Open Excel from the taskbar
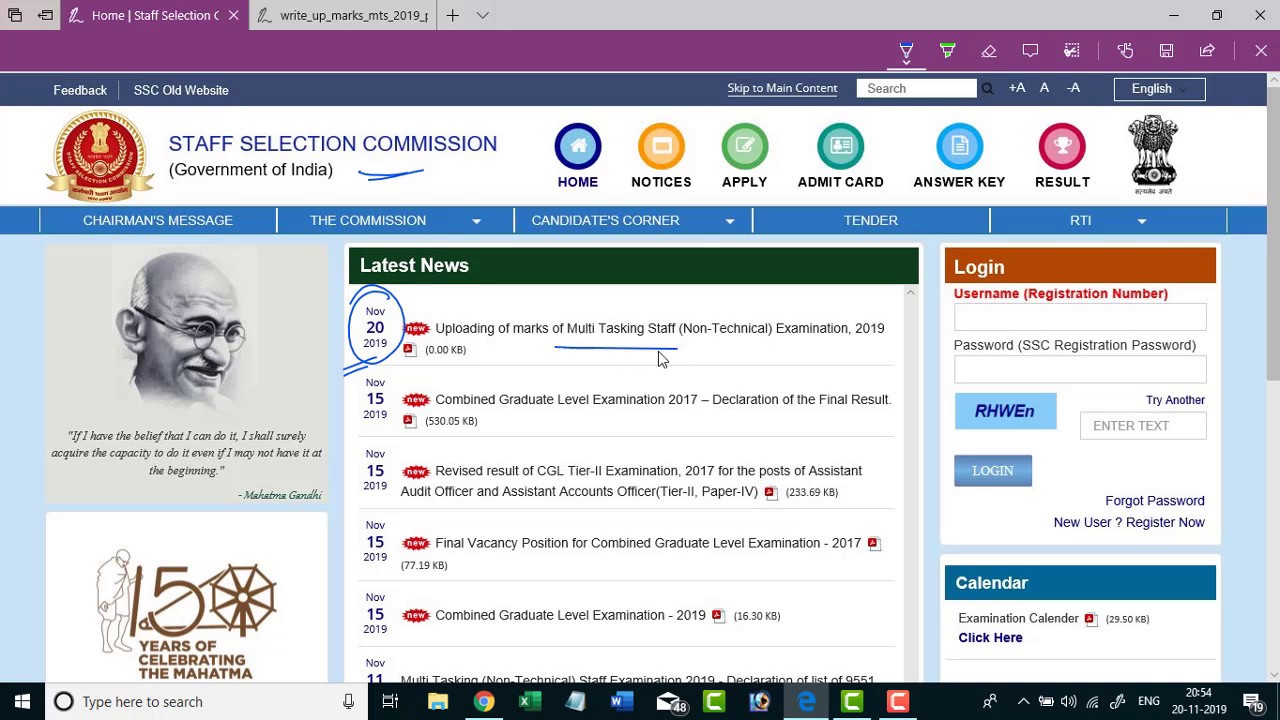Screen dimensions: 1280x720 pyautogui.click(x=530, y=702)
